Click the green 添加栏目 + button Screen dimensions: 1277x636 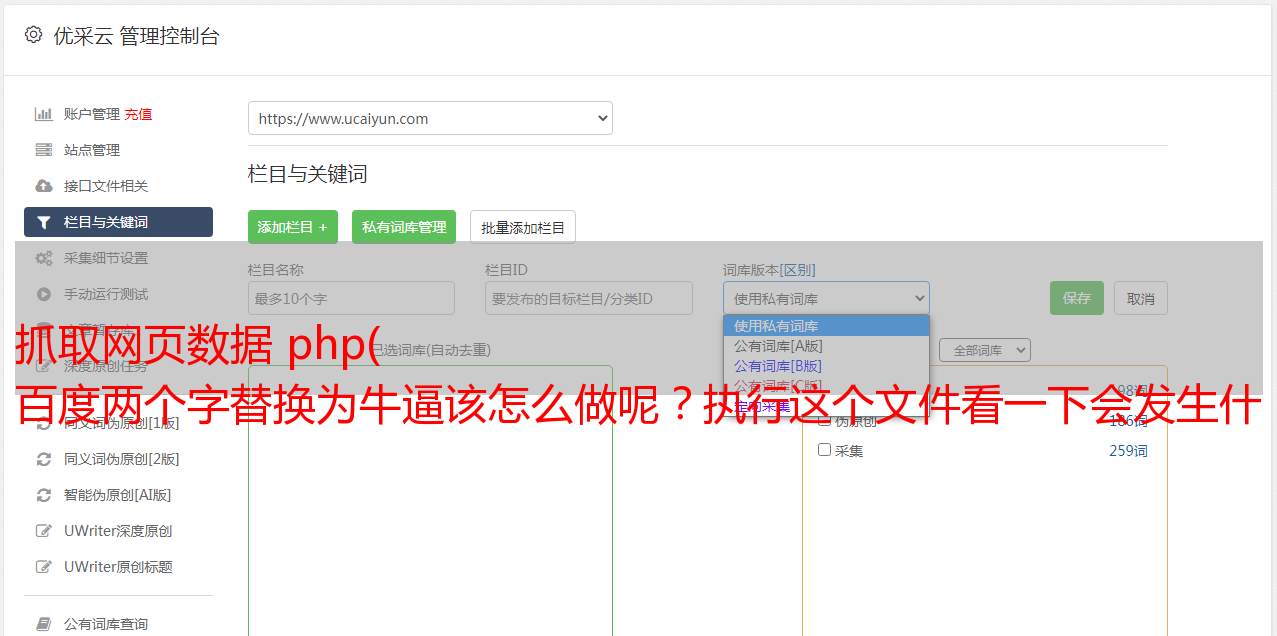[x=293, y=227]
